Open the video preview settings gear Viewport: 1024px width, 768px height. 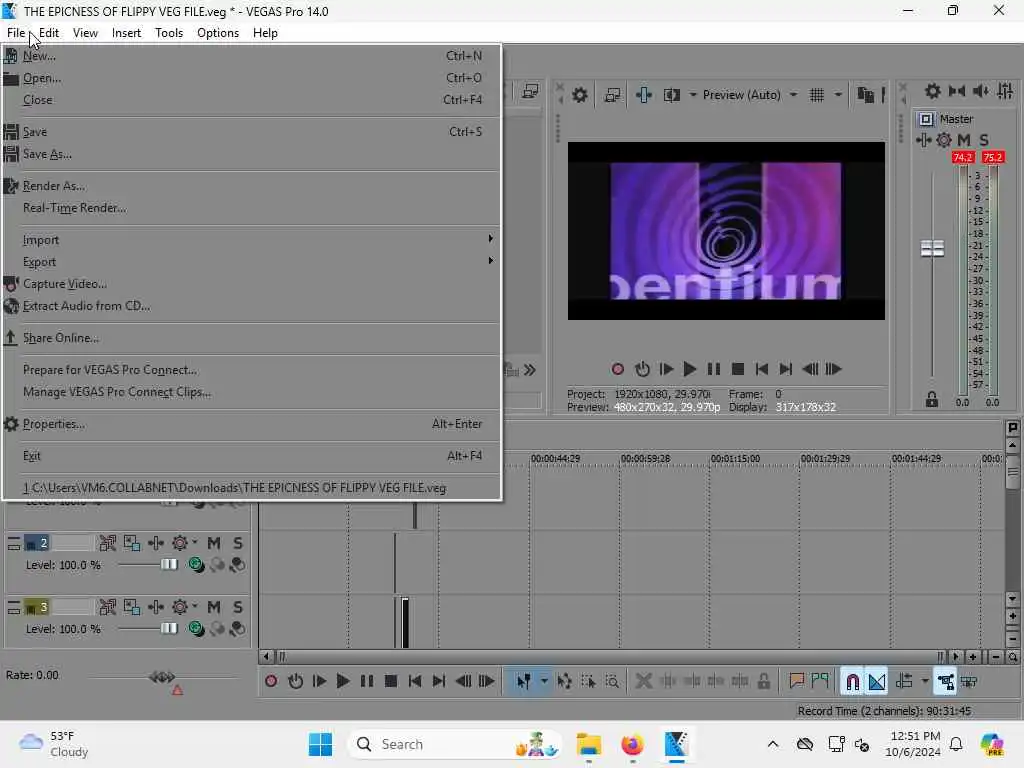[x=579, y=95]
